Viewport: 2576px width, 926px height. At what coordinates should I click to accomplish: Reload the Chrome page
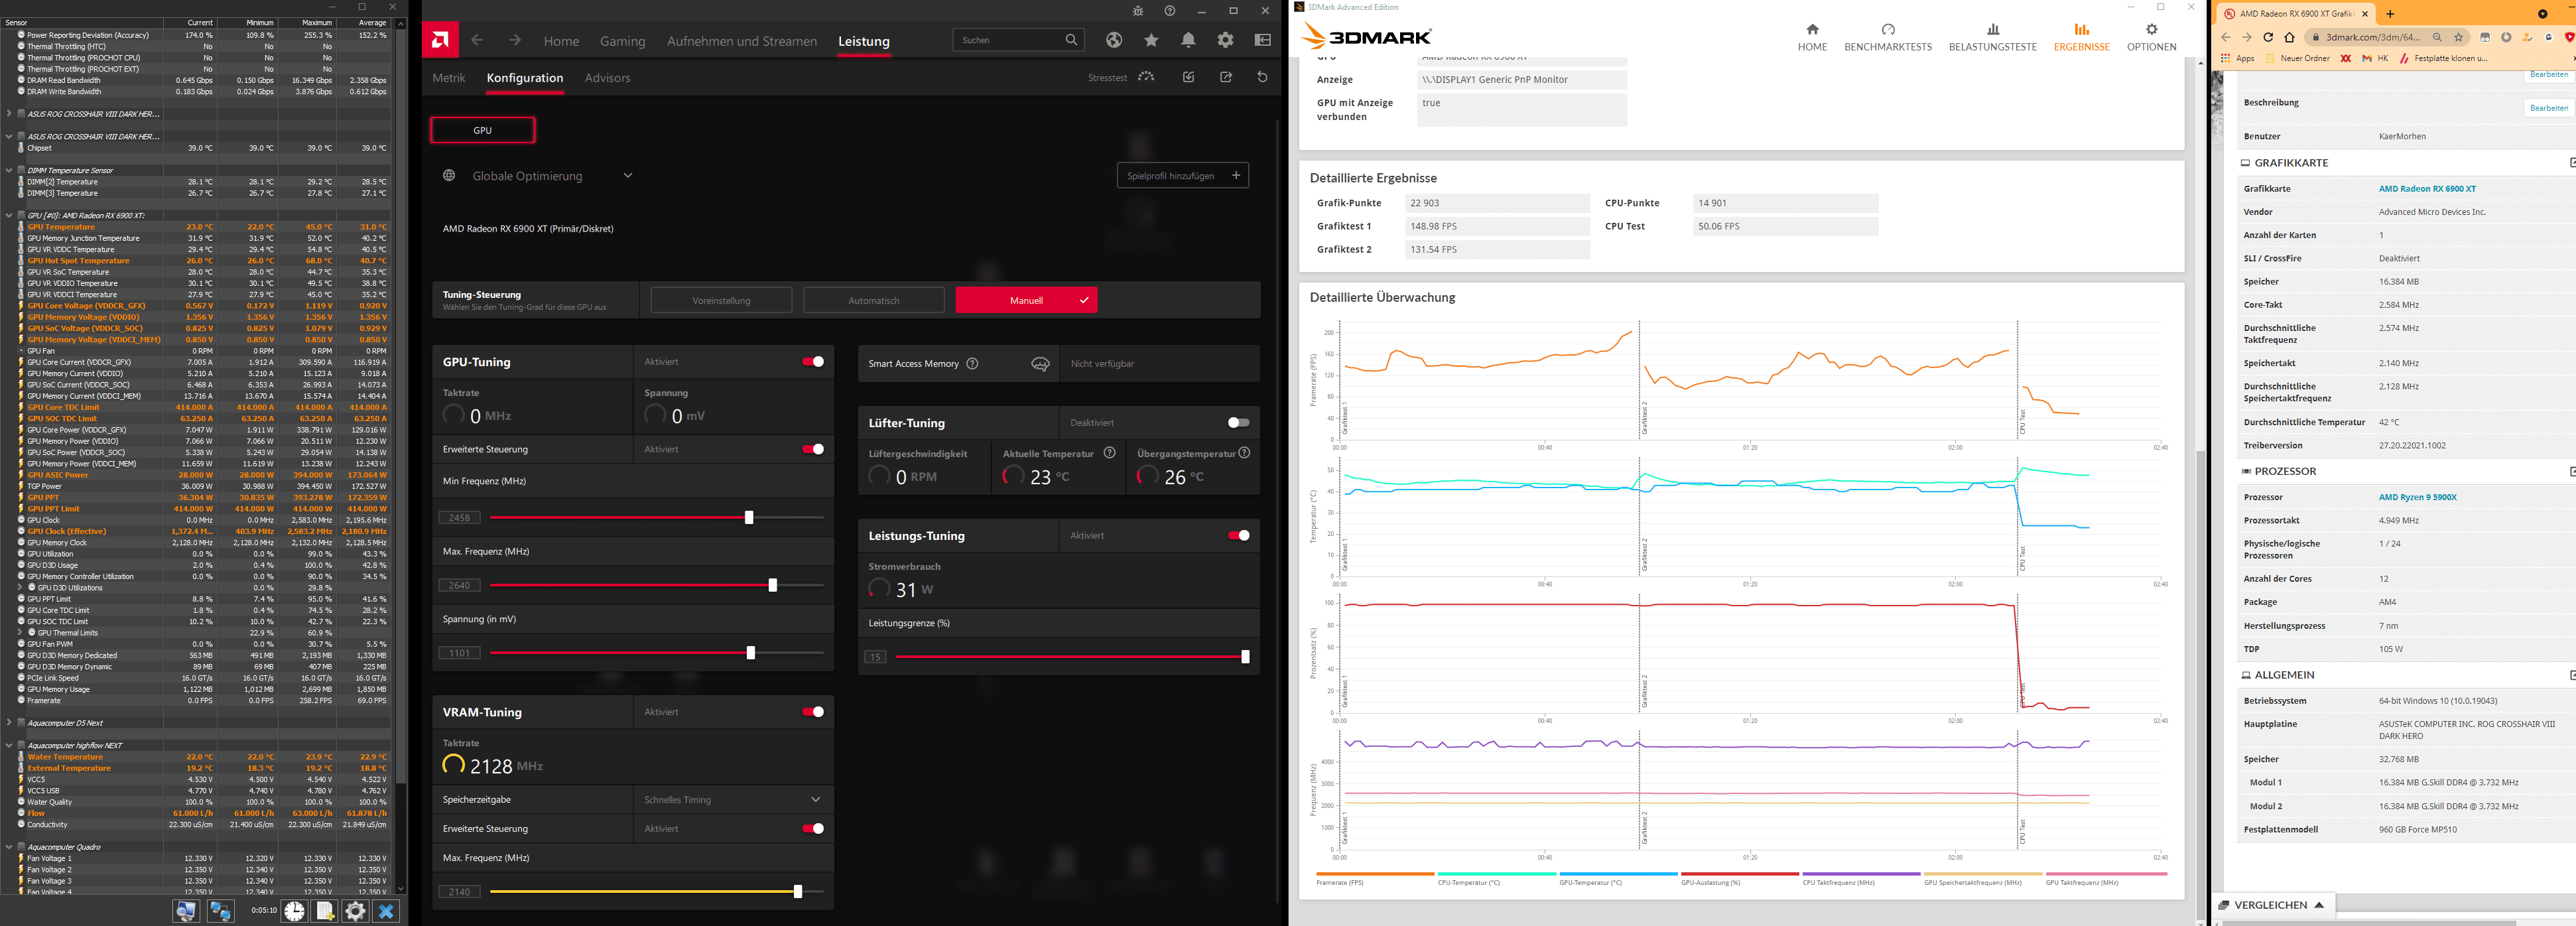point(2267,37)
